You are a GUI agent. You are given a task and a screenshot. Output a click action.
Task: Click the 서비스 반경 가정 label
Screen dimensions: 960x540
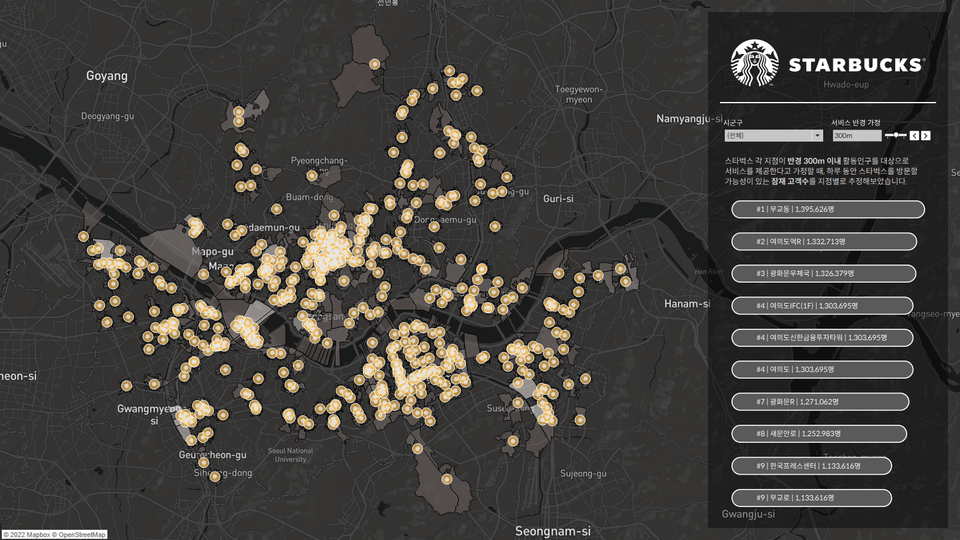(855, 122)
